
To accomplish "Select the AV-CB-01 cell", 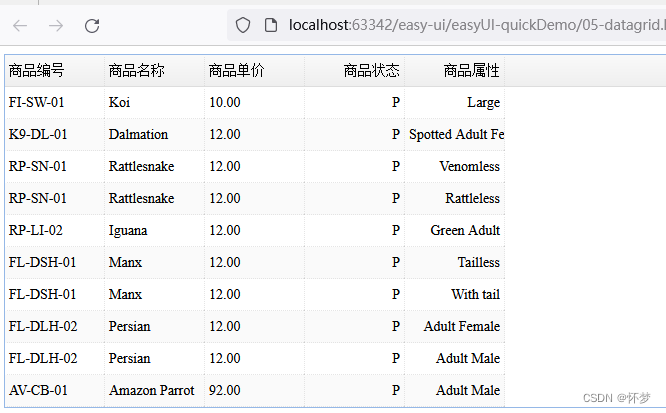I will click(x=54, y=390).
